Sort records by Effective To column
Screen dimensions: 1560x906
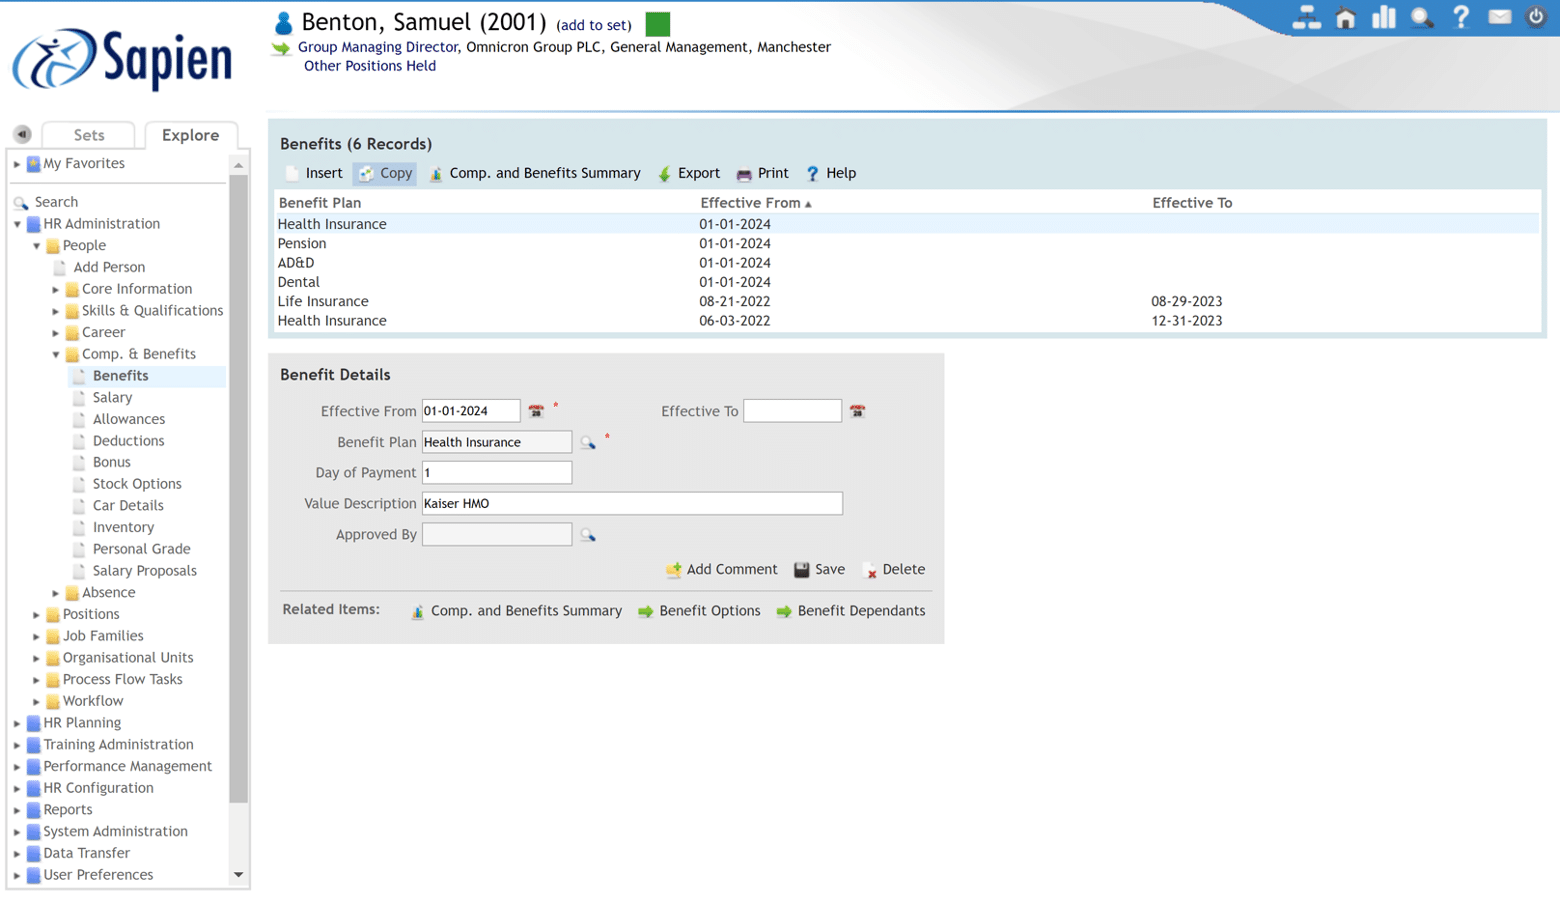(x=1191, y=202)
